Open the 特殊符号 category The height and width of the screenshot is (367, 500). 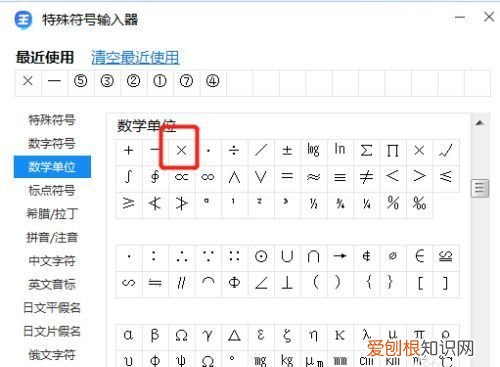click(52, 120)
